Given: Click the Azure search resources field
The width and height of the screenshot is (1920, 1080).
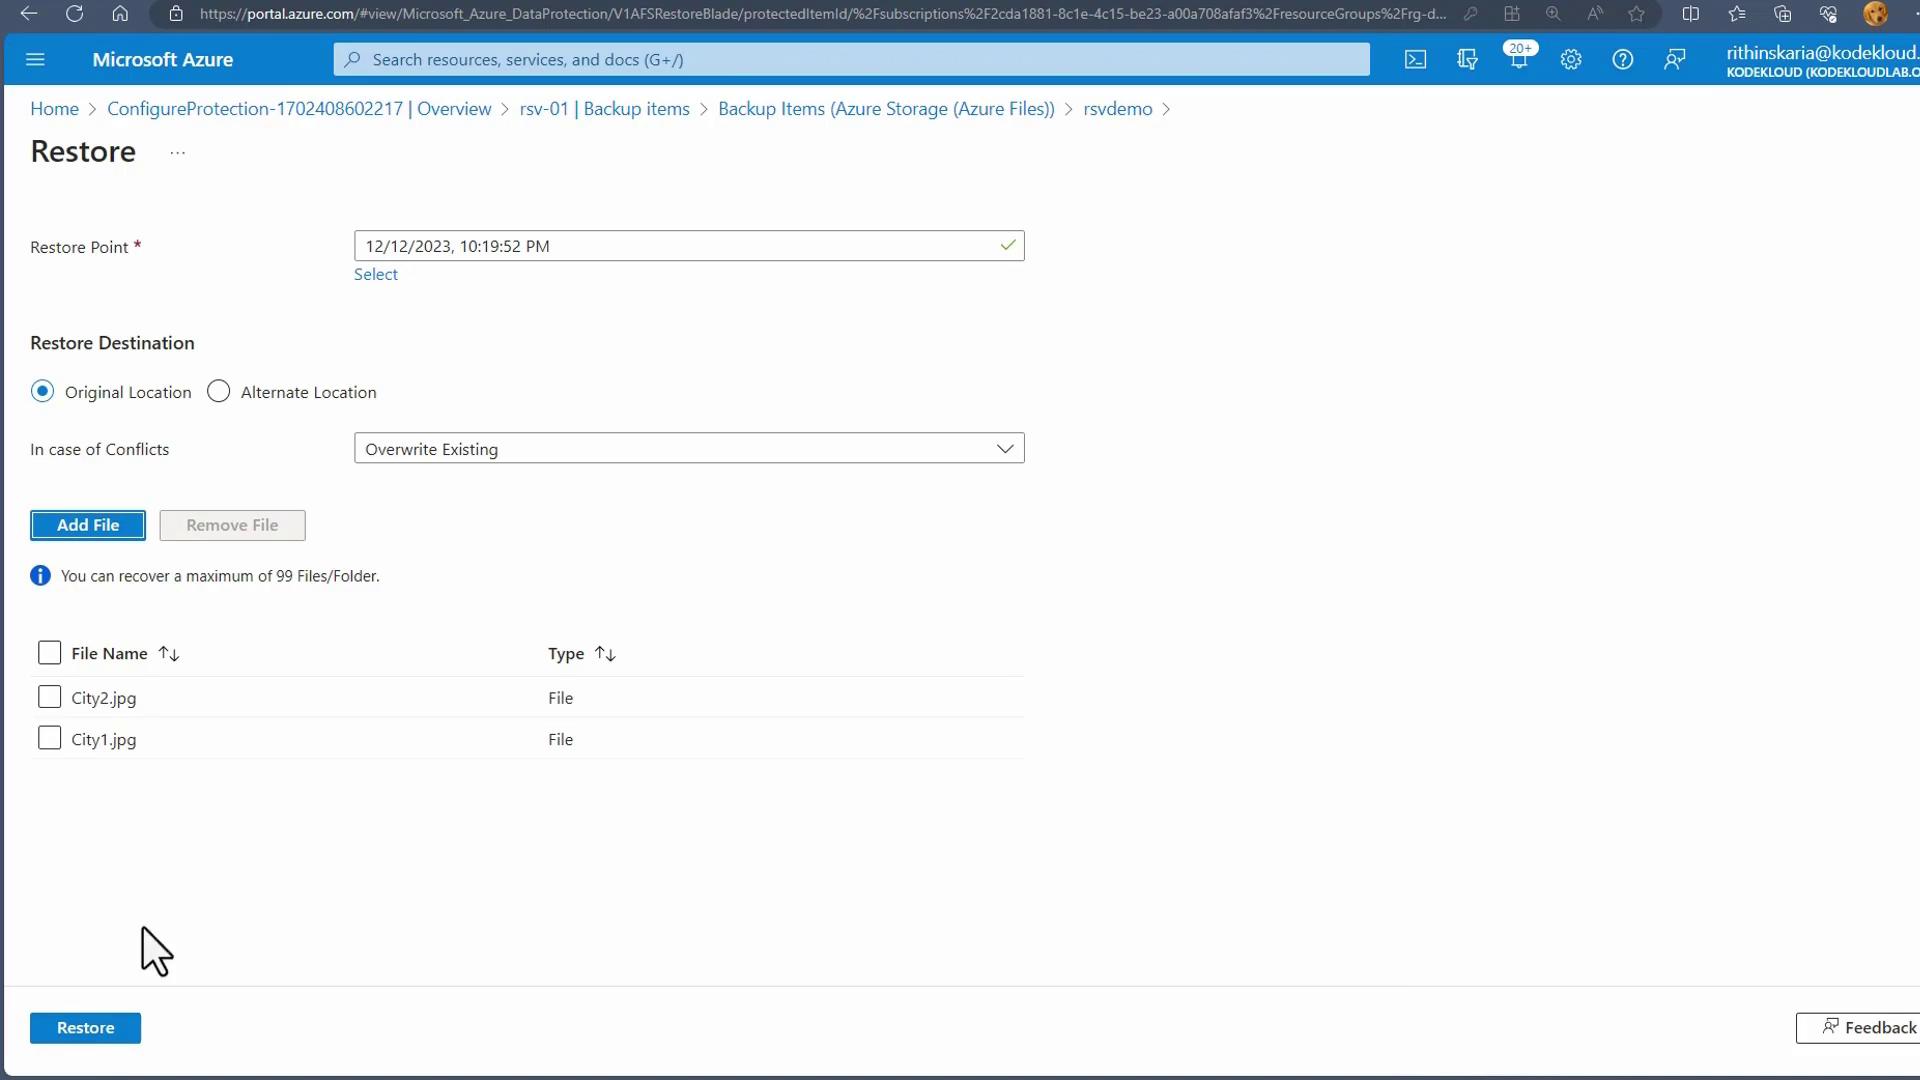Looking at the screenshot, I should click(851, 60).
